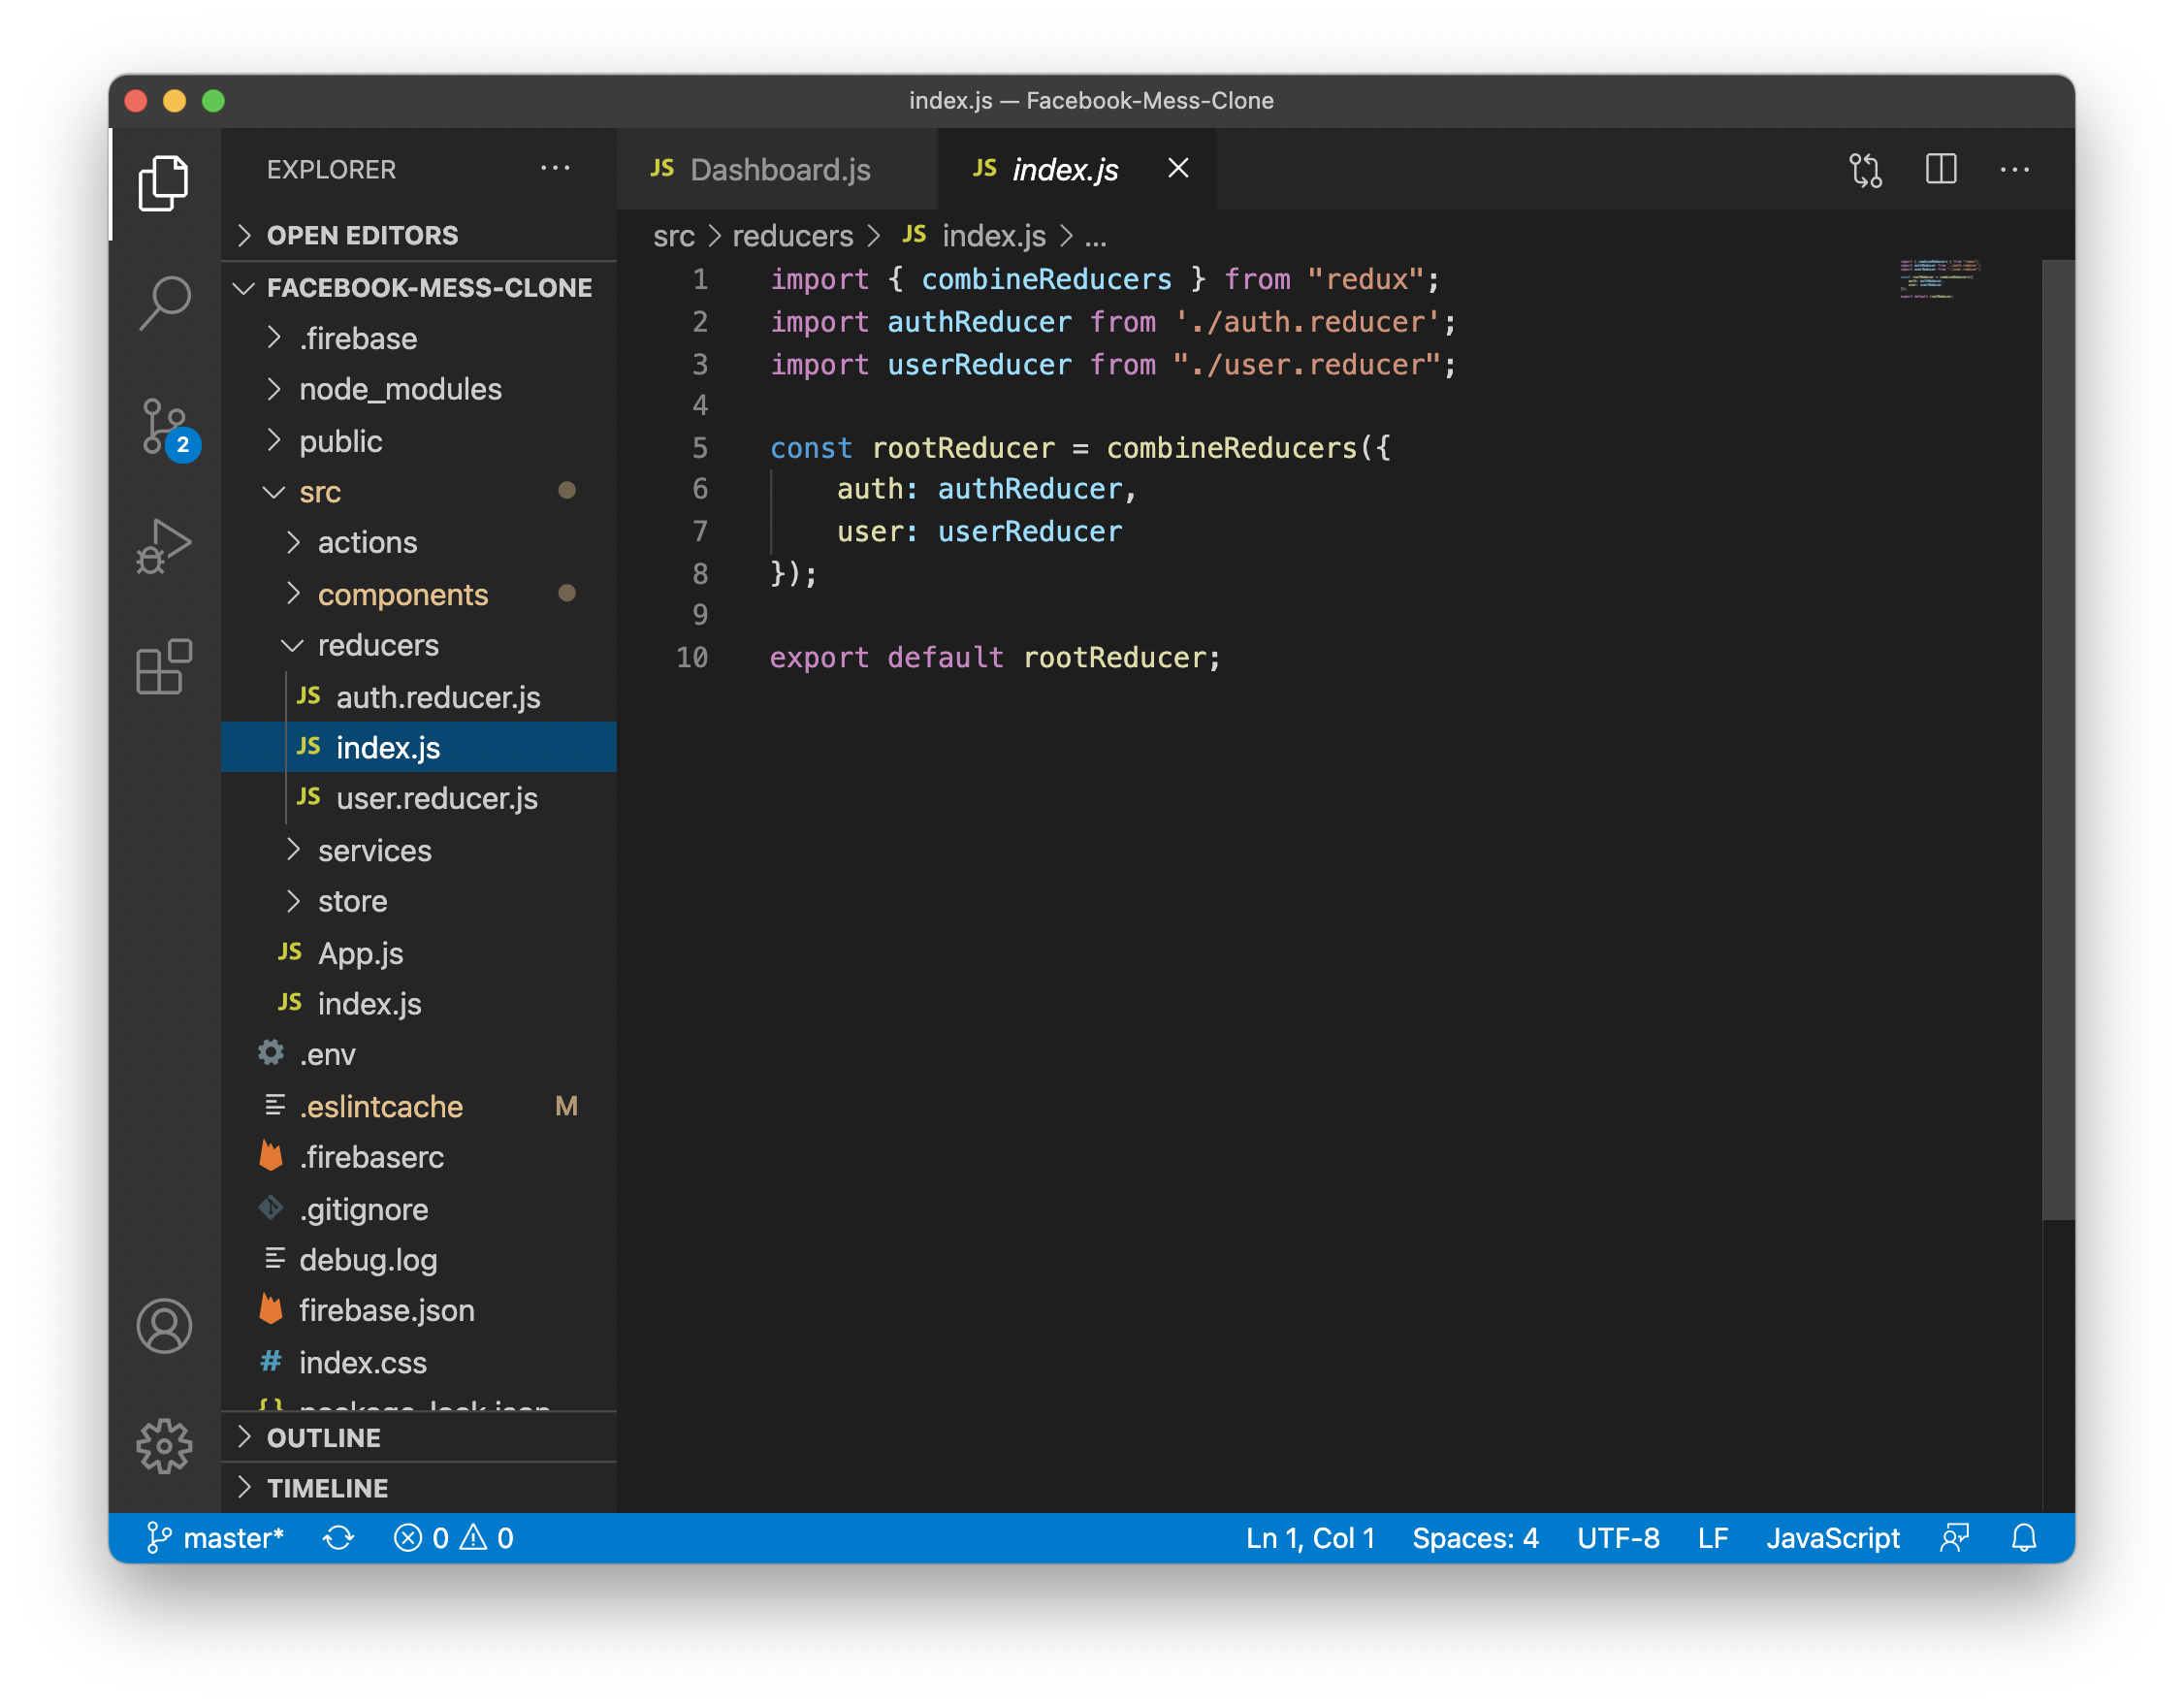
Task: Collapse the src folder
Action: coord(418,492)
